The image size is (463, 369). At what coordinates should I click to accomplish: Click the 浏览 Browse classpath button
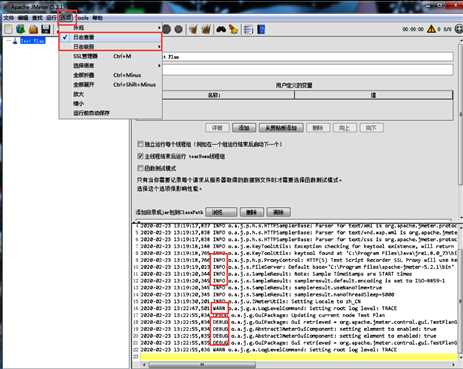coord(221,212)
